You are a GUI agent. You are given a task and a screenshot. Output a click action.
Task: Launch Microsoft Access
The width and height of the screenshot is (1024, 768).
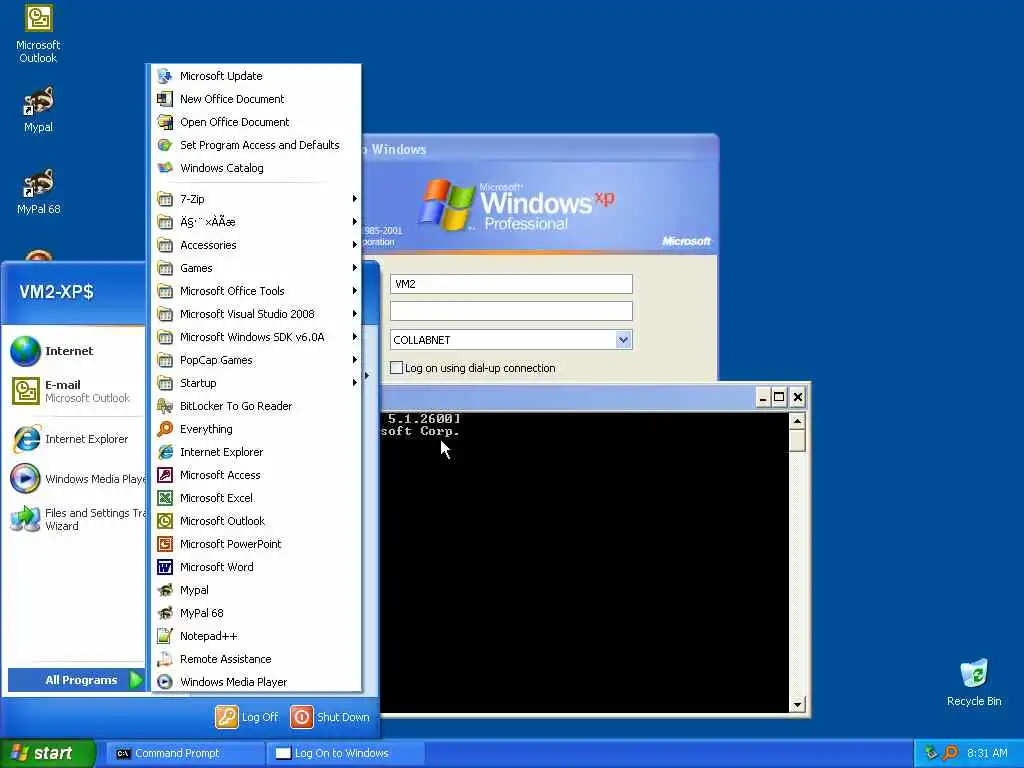tap(255, 475)
